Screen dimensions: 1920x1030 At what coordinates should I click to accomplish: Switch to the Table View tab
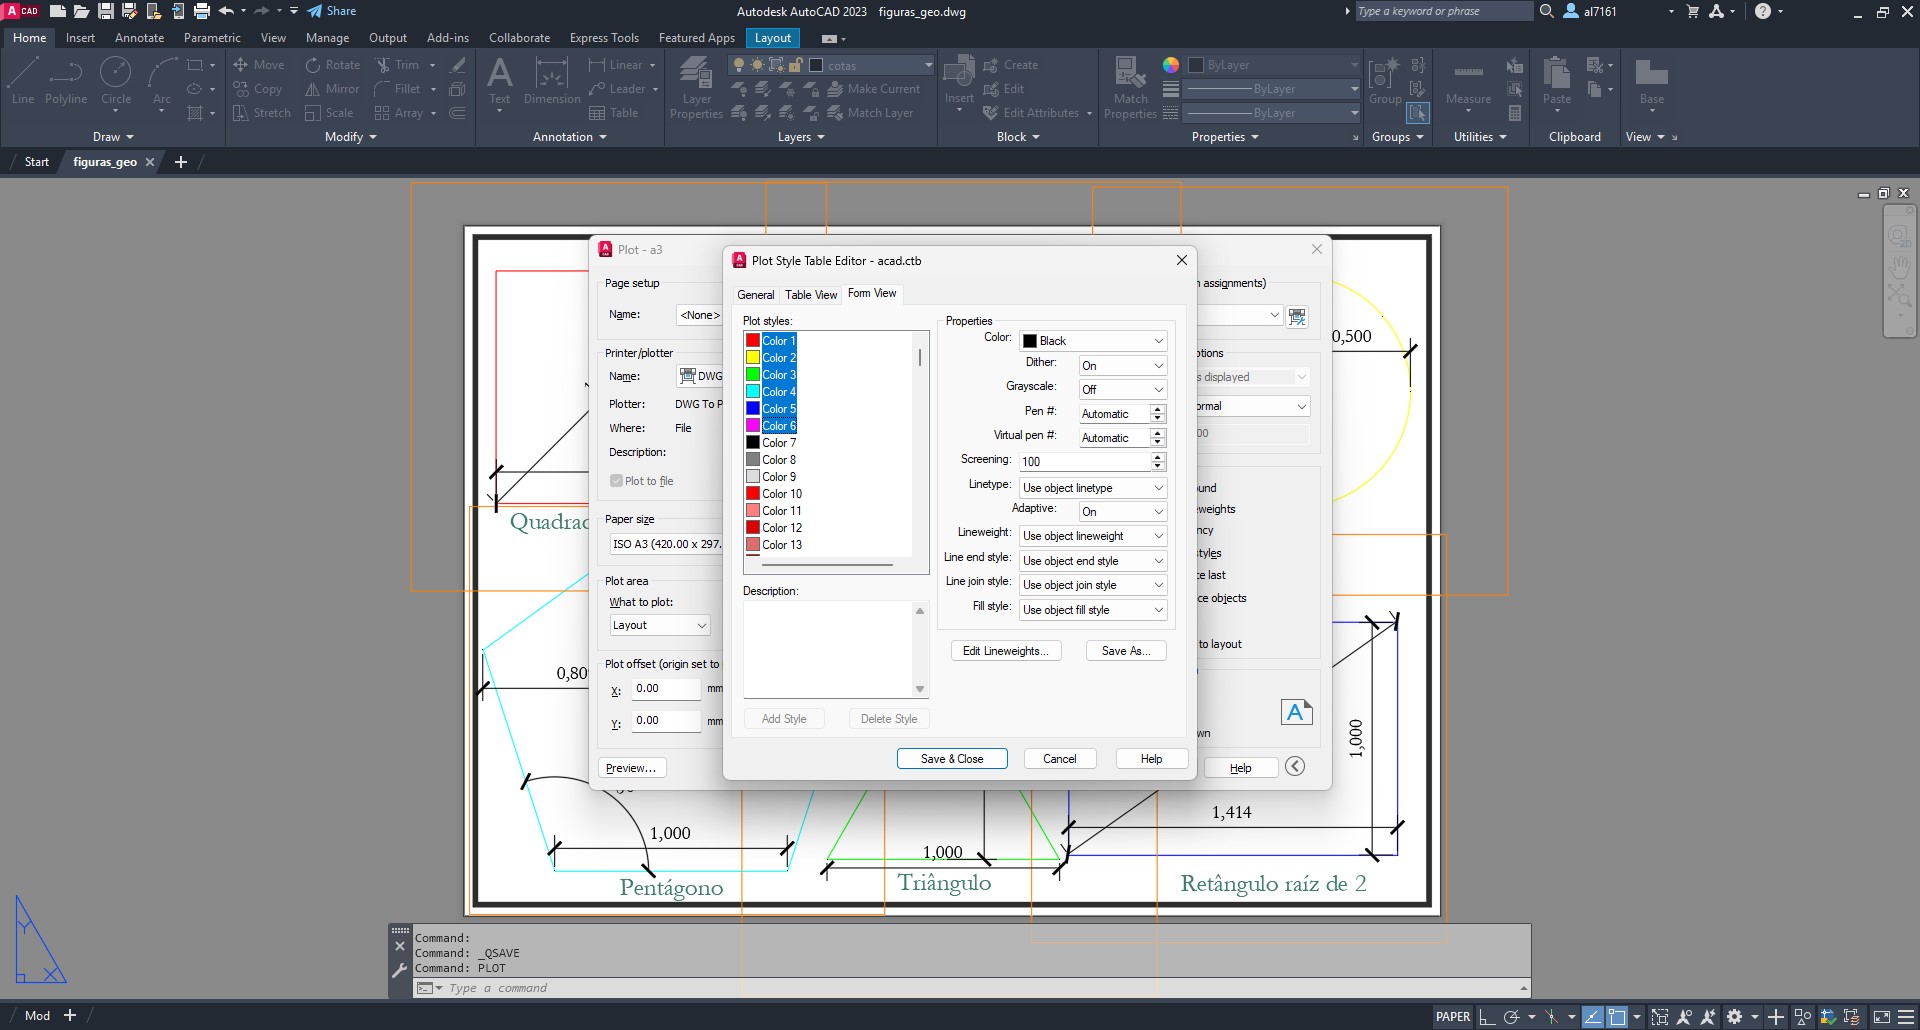point(810,295)
